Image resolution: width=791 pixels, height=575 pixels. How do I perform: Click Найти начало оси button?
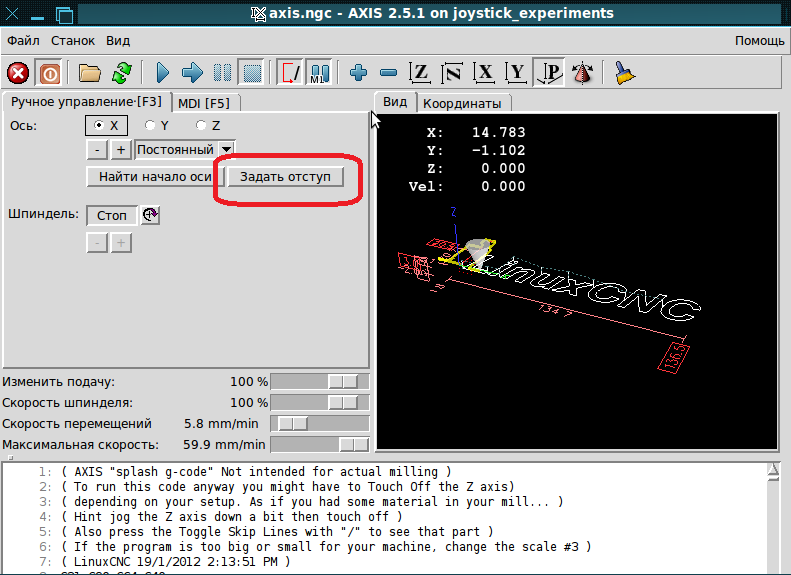(155, 177)
